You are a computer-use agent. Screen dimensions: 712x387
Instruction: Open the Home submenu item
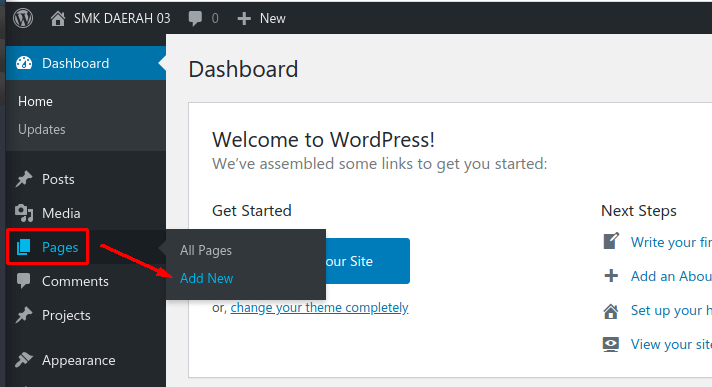(35, 101)
